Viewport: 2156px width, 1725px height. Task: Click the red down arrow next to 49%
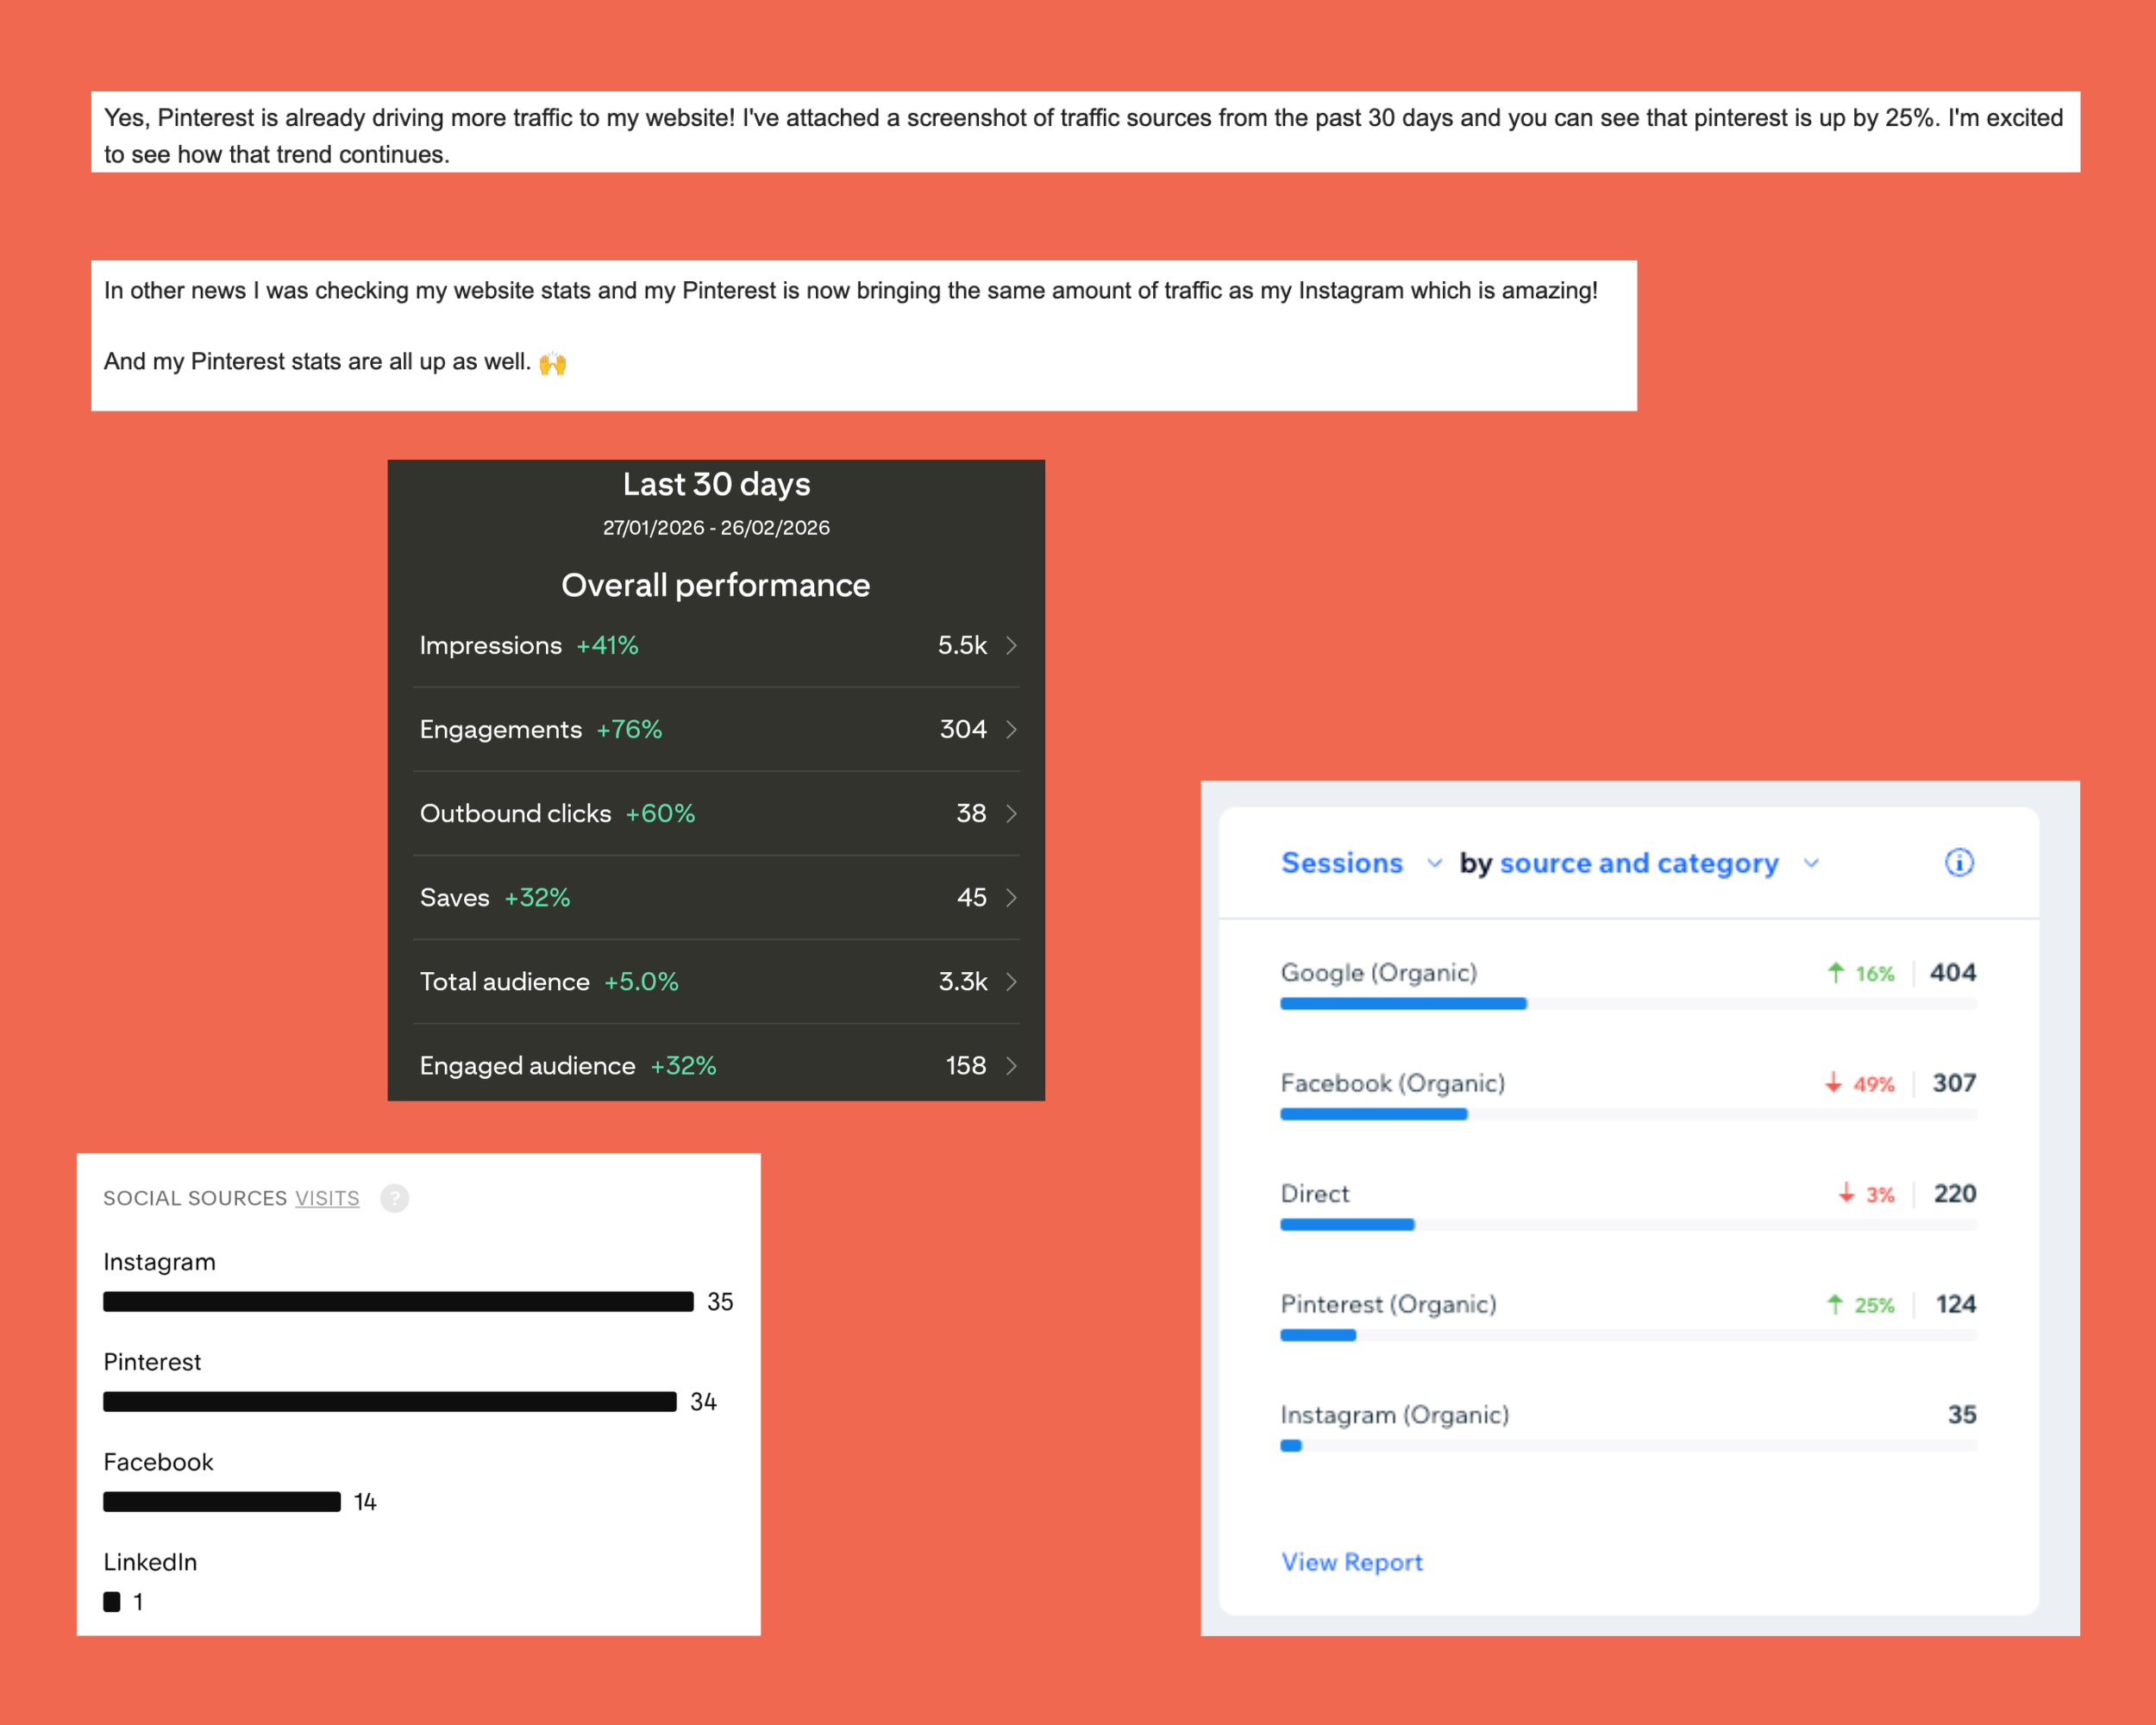[1833, 1083]
